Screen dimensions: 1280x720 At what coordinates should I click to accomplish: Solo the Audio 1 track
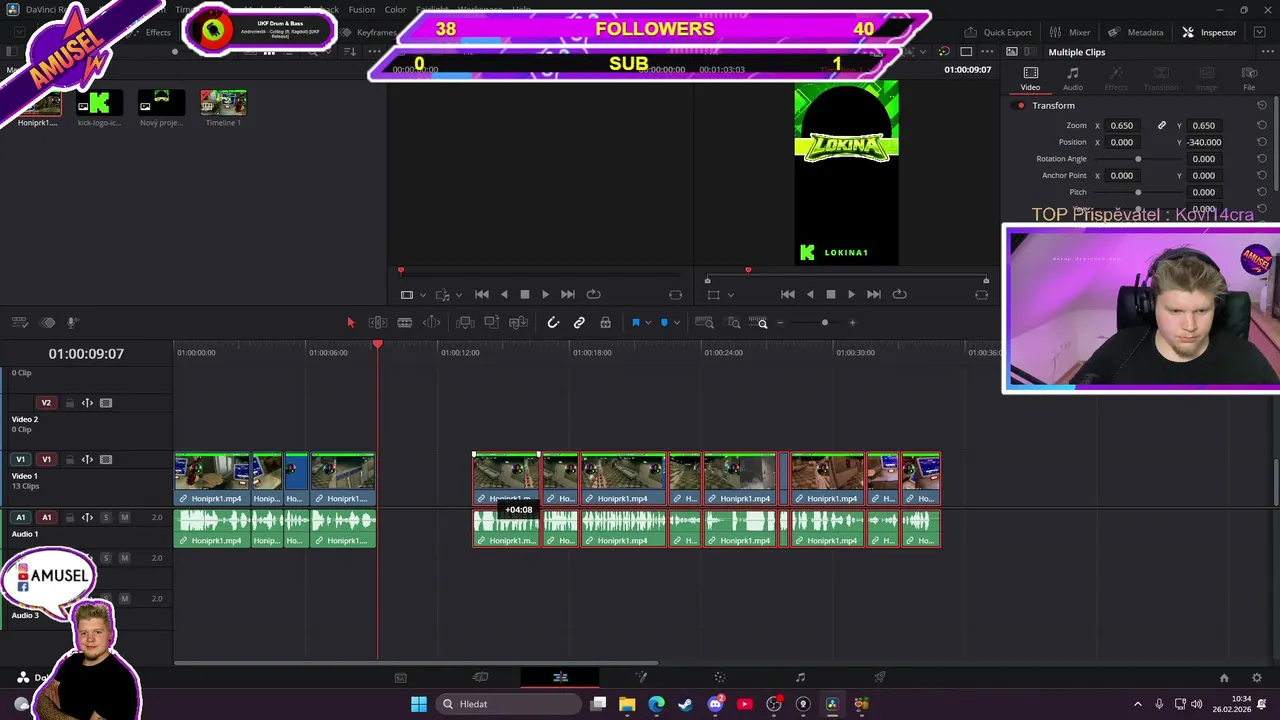[x=105, y=517]
